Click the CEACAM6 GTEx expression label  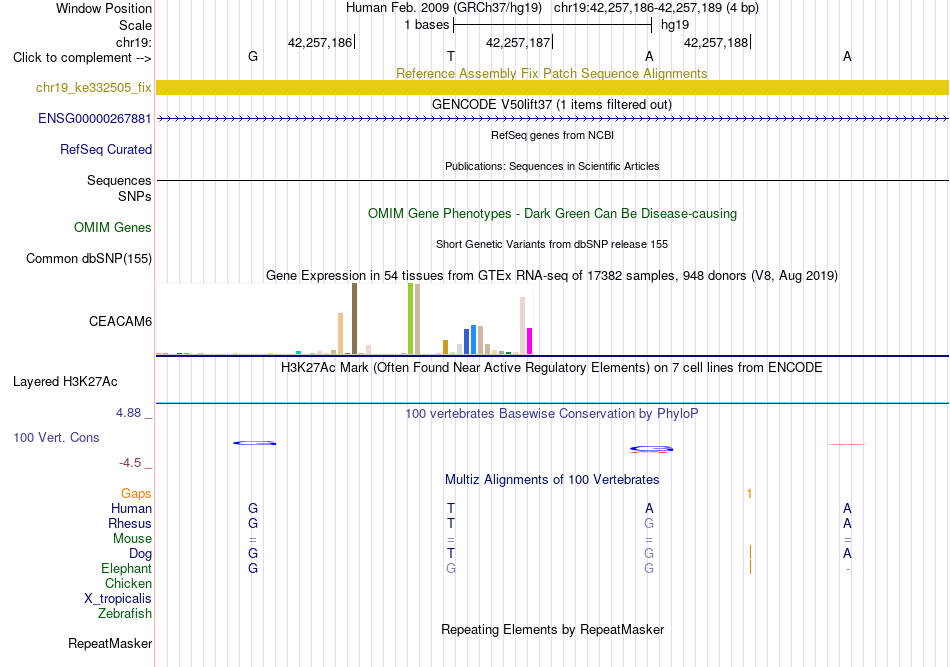[x=120, y=322]
